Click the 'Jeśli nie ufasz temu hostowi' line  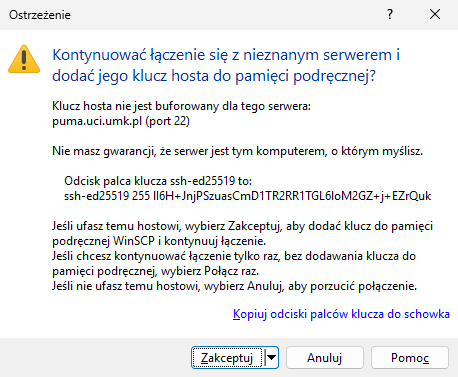tap(234, 286)
